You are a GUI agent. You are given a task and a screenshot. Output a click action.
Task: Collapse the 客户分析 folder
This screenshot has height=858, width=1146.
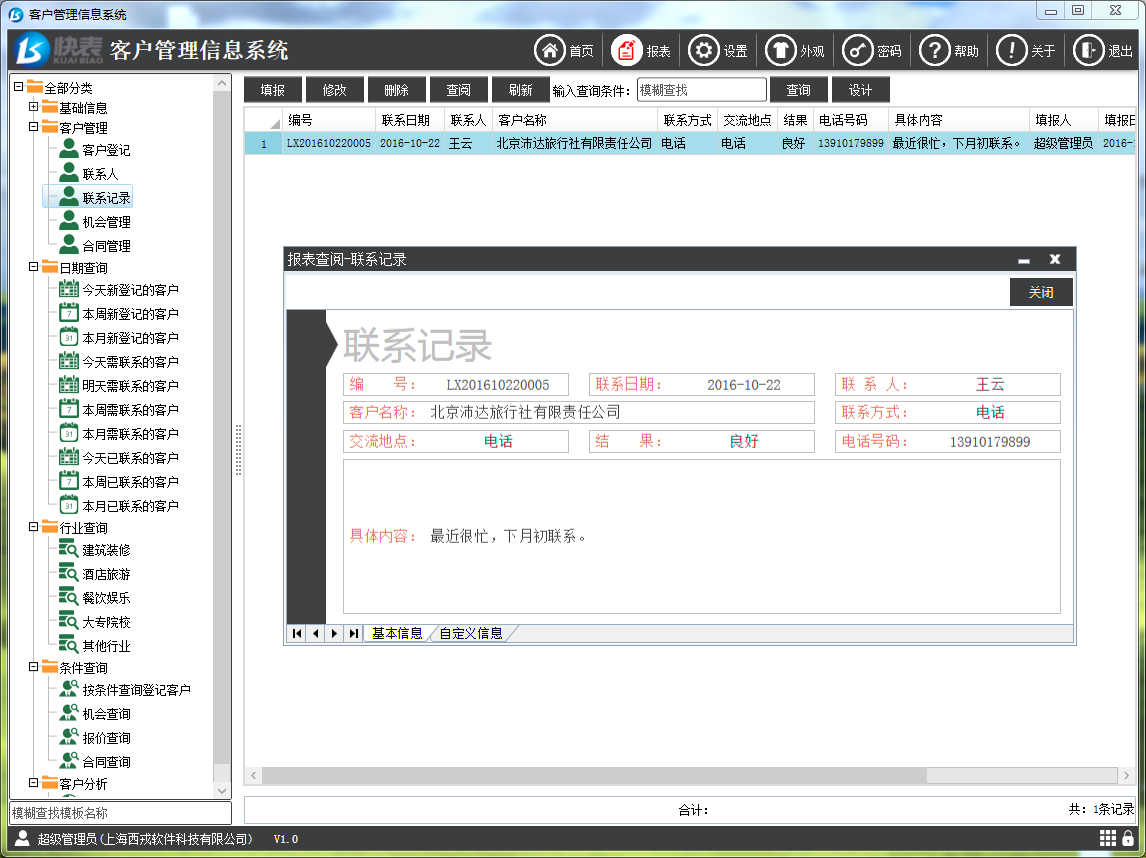click(x=34, y=783)
